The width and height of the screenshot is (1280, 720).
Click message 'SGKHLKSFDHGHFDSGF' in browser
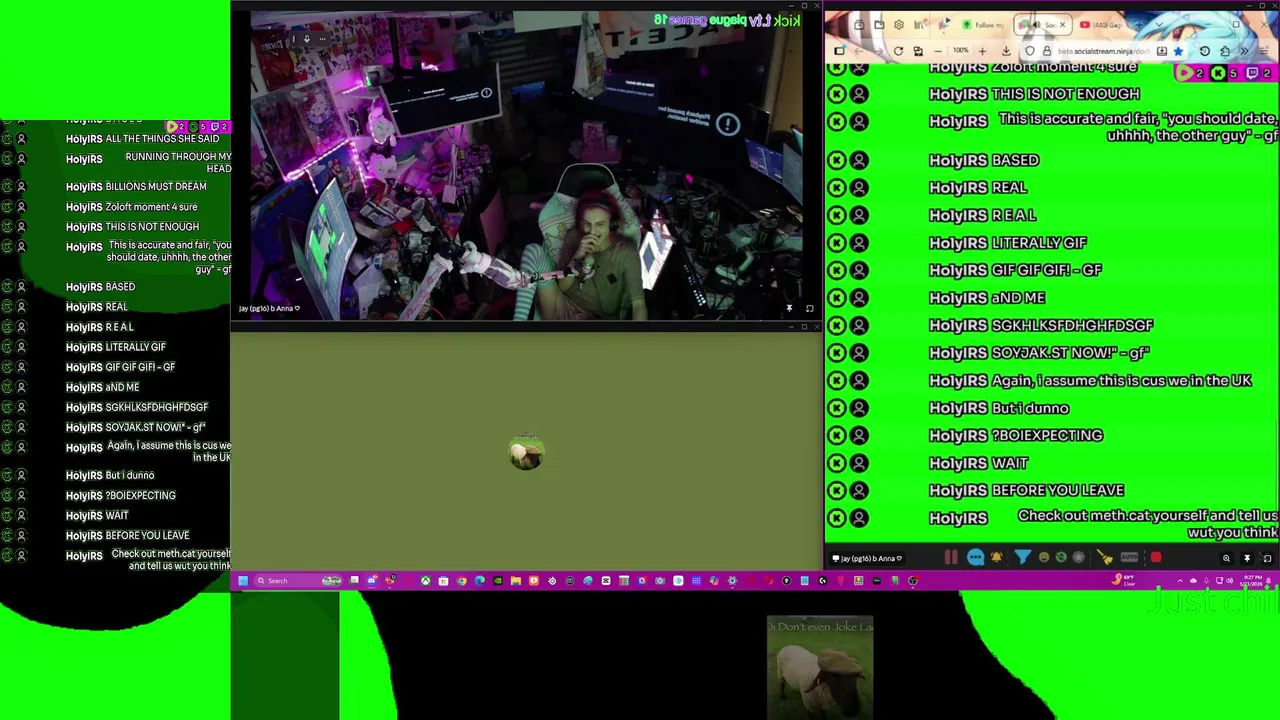(1072, 325)
